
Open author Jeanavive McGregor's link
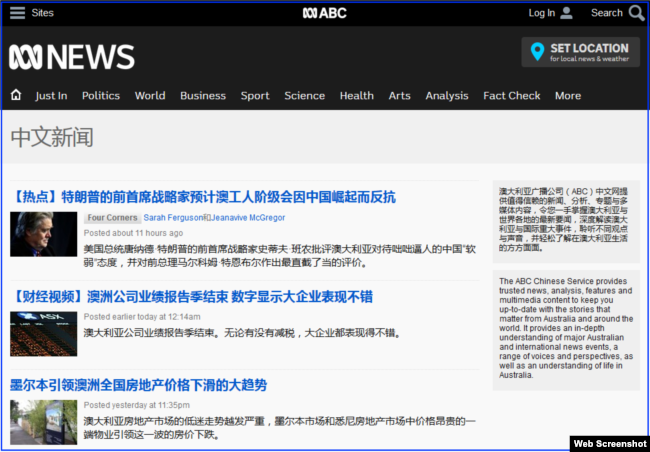click(x=248, y=218)
